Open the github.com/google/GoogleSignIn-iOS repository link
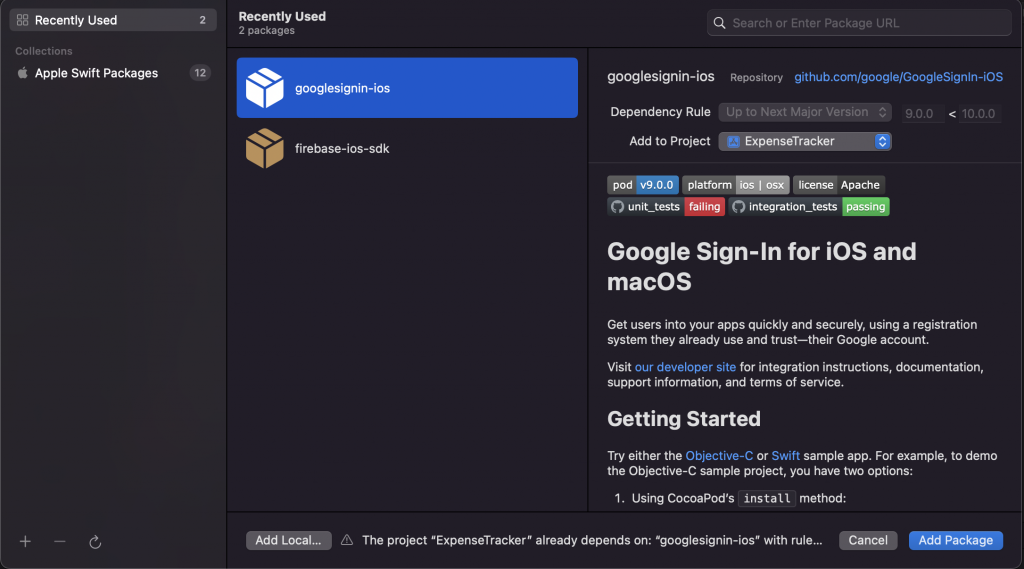 [898, 77]
